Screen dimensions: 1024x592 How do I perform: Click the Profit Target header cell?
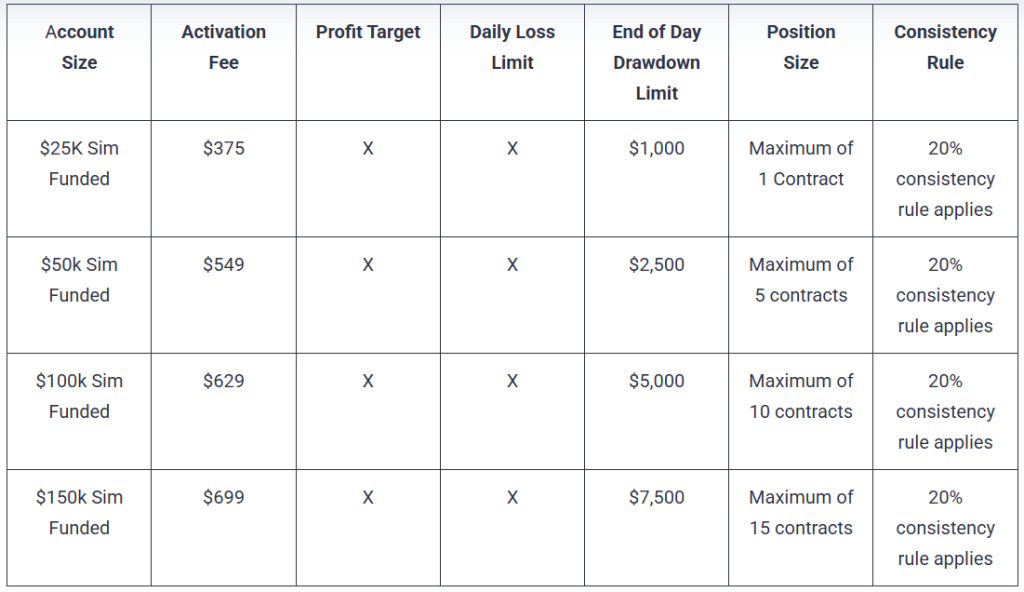tap(368, 32)
